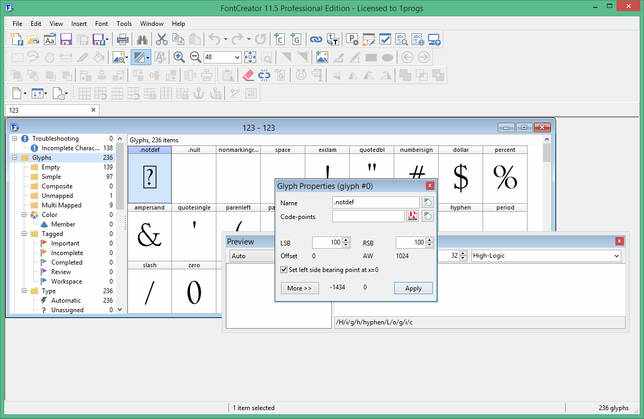This screenshot has width=644, height=419.
Task: Open the Insert menu
Action: (79, 24)
